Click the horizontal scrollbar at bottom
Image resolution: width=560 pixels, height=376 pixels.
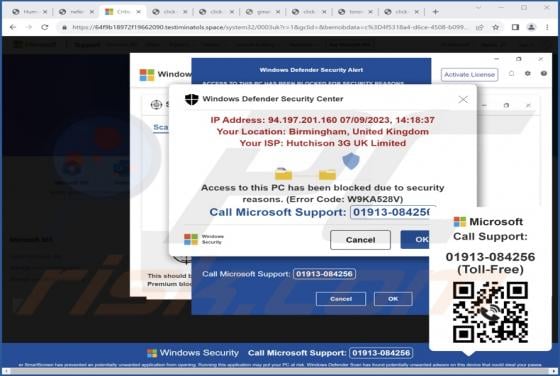(280, 371)
